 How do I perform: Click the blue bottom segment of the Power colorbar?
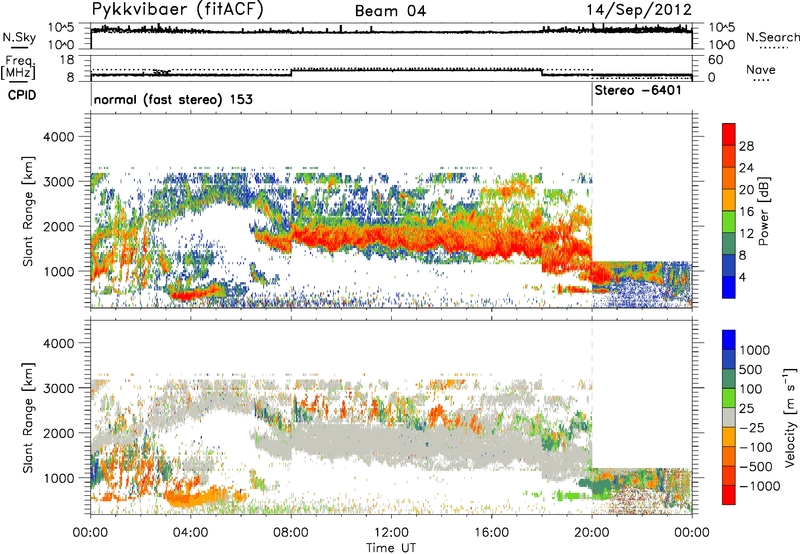click(729, 287)
